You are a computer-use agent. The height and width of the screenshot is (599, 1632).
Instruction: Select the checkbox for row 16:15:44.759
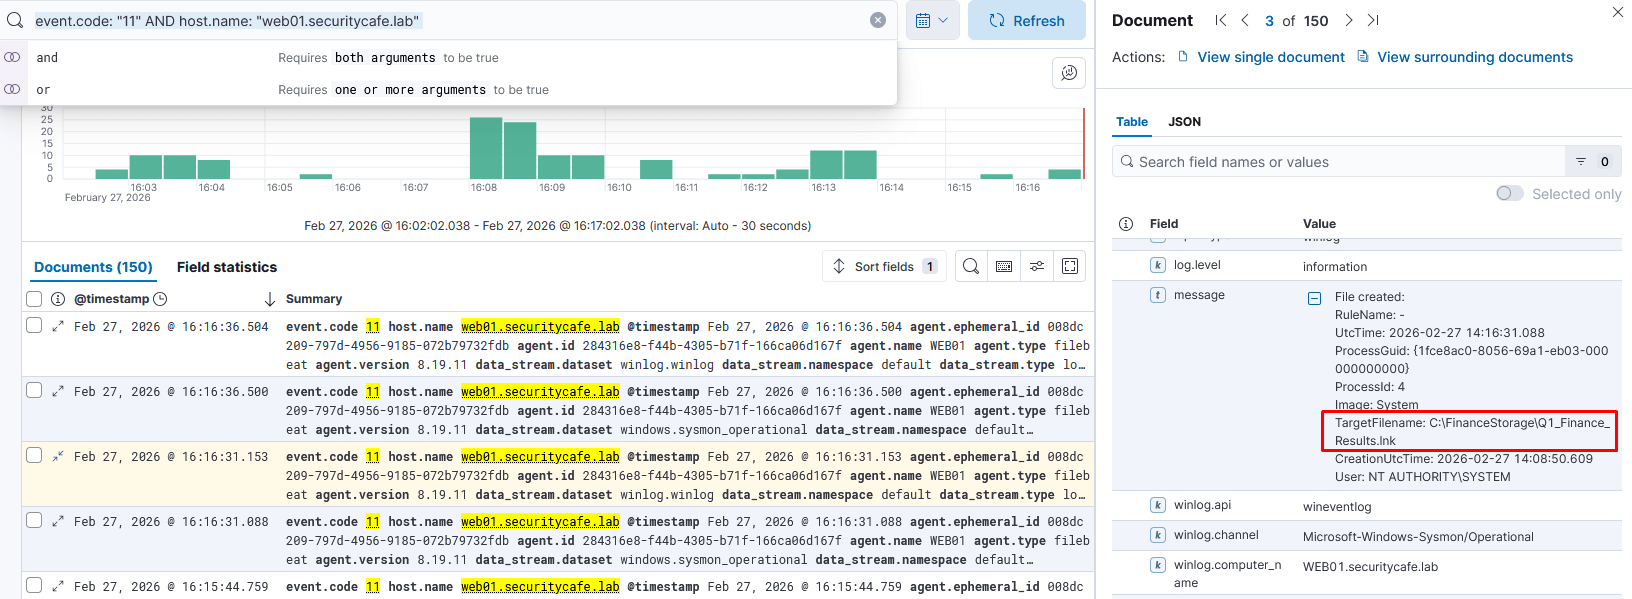(x=34, y=585)
